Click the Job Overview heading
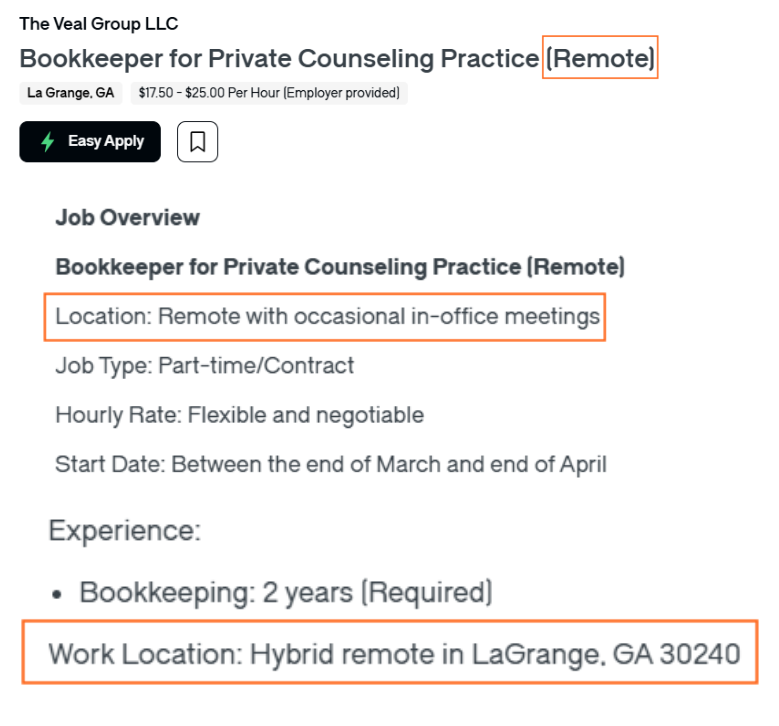Viewport: 779px width, 726px height. (x=127, y=218)
